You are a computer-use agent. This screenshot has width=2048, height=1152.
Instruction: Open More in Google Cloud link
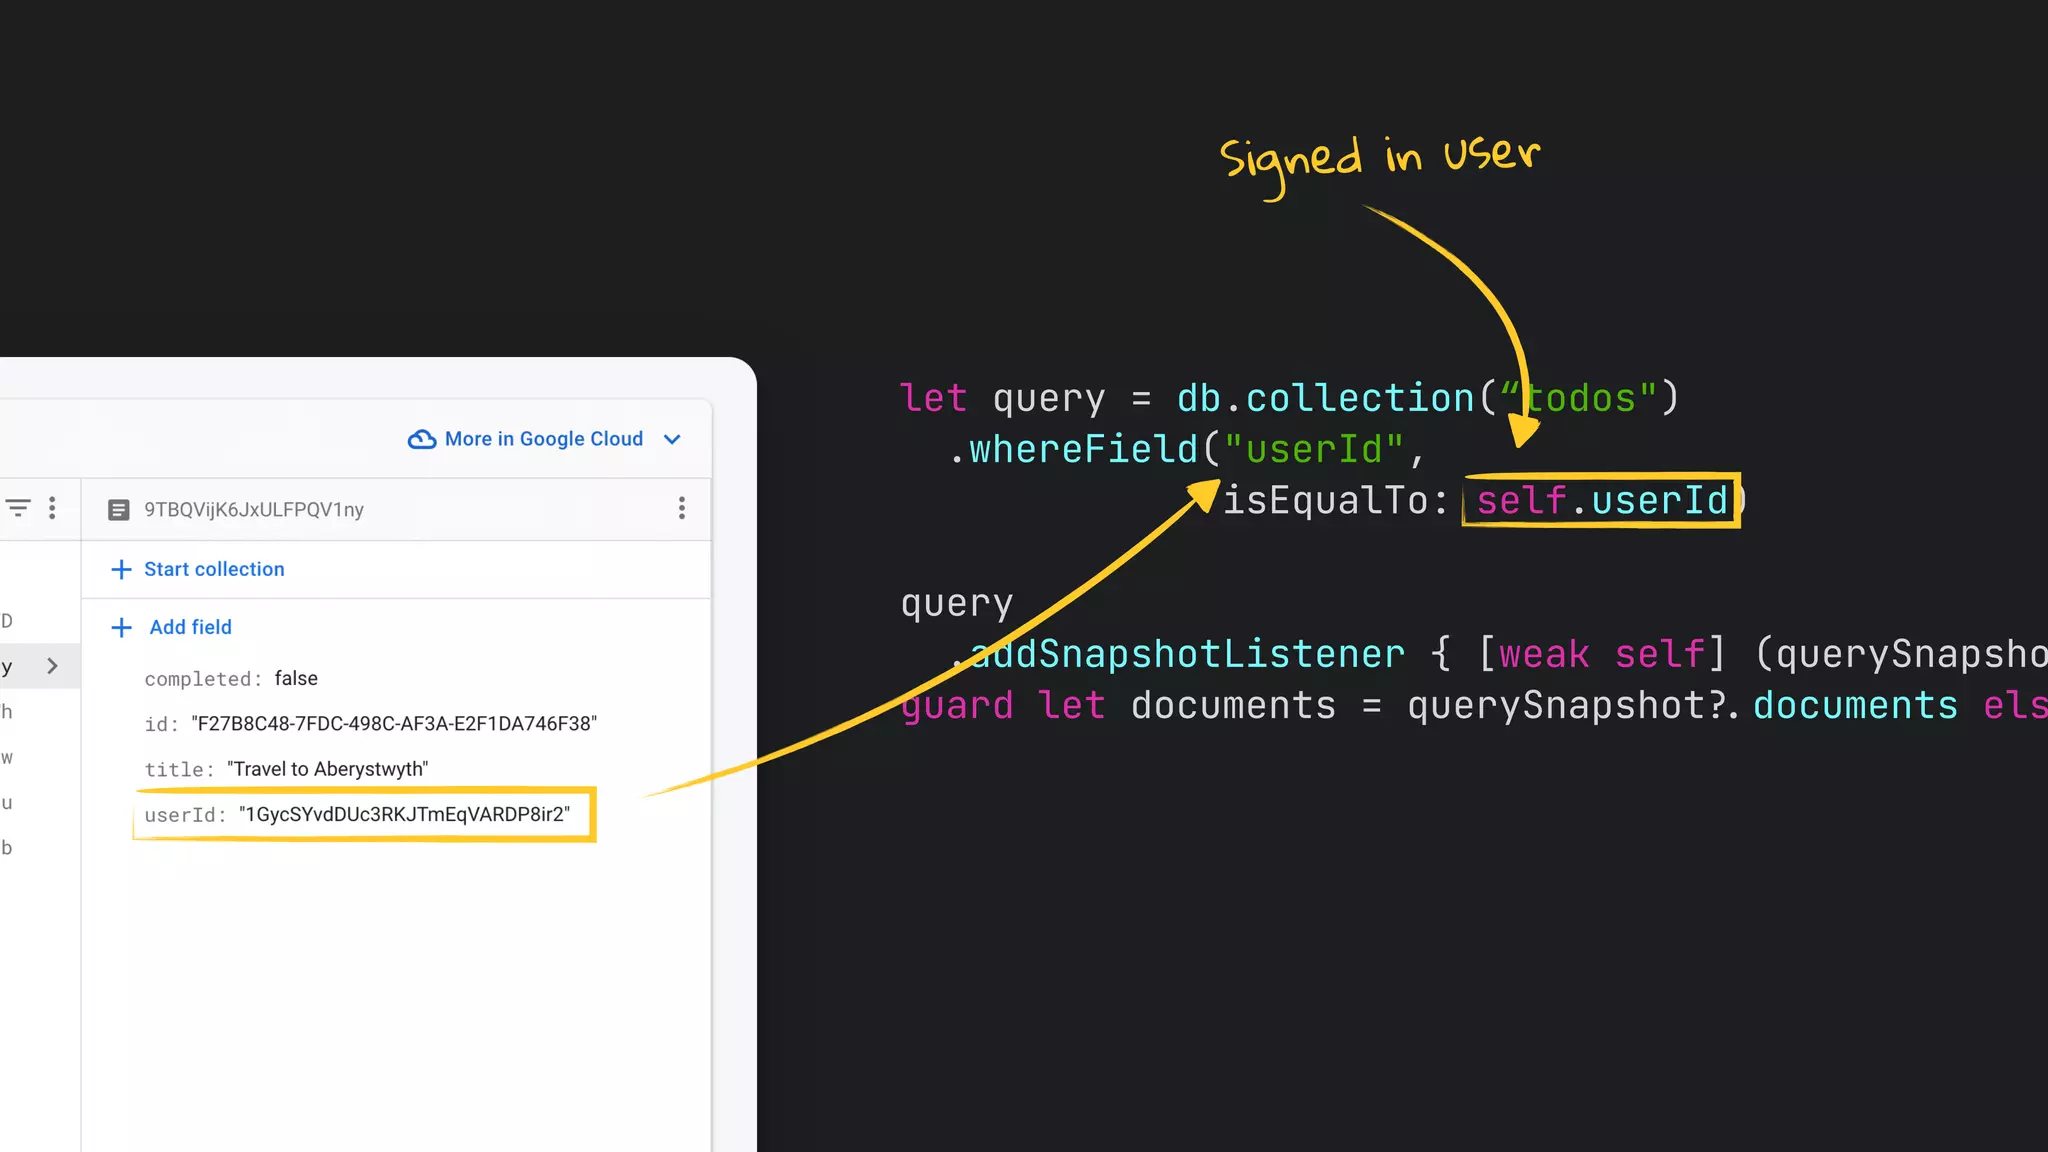(544, 439)
